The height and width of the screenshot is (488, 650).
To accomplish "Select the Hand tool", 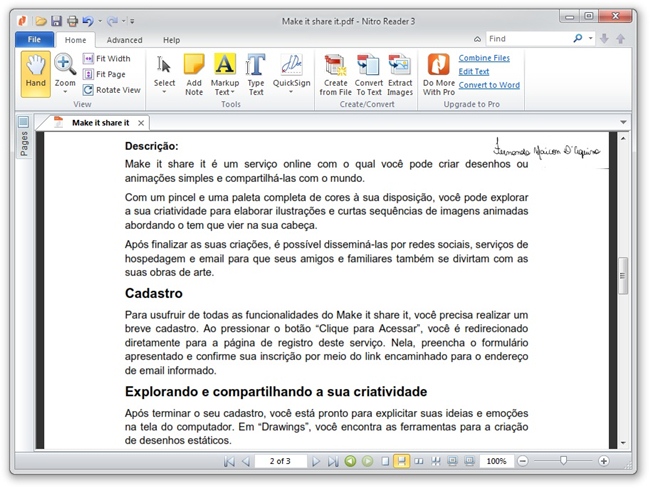I will 36,74.
